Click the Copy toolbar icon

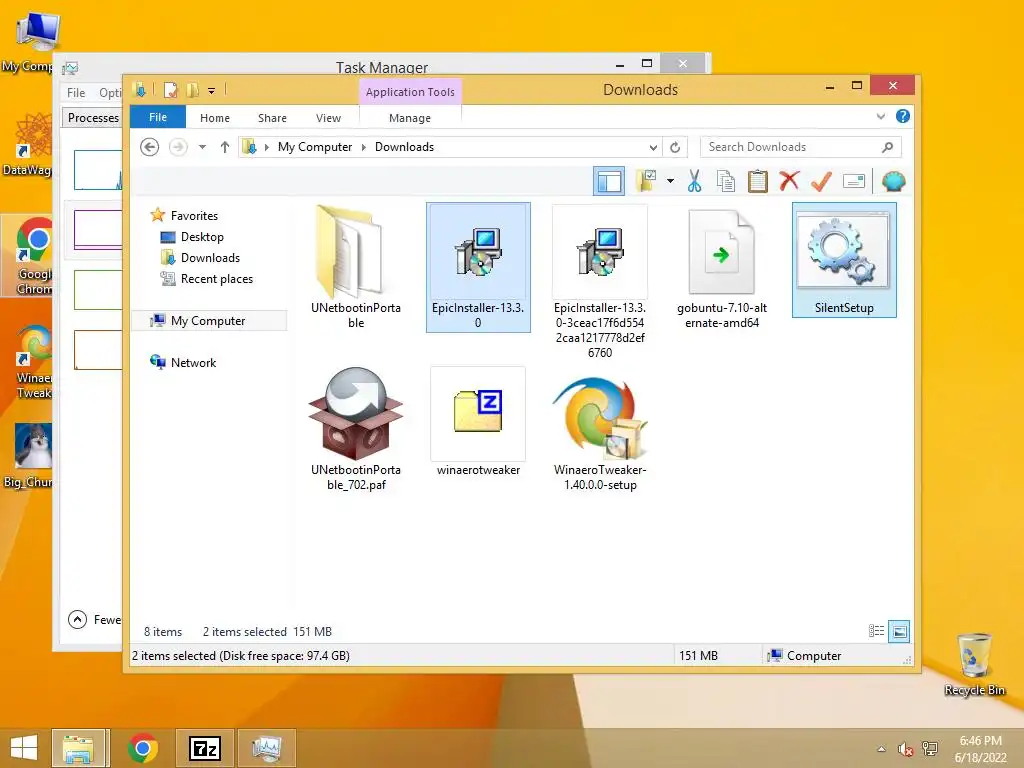[x=726, y=181]
